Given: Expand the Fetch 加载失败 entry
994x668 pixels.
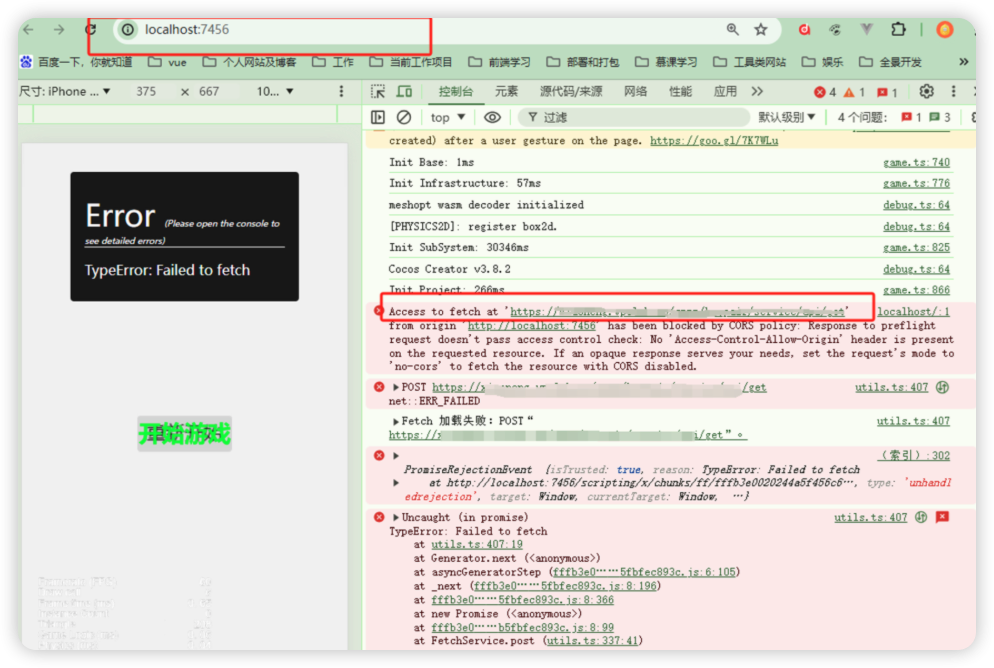Looking at the screenshot, I should click(x=396, y=421).
